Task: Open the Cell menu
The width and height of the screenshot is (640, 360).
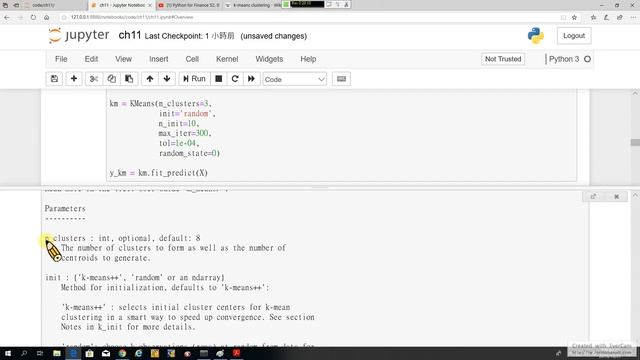Action: pos(192,59)
